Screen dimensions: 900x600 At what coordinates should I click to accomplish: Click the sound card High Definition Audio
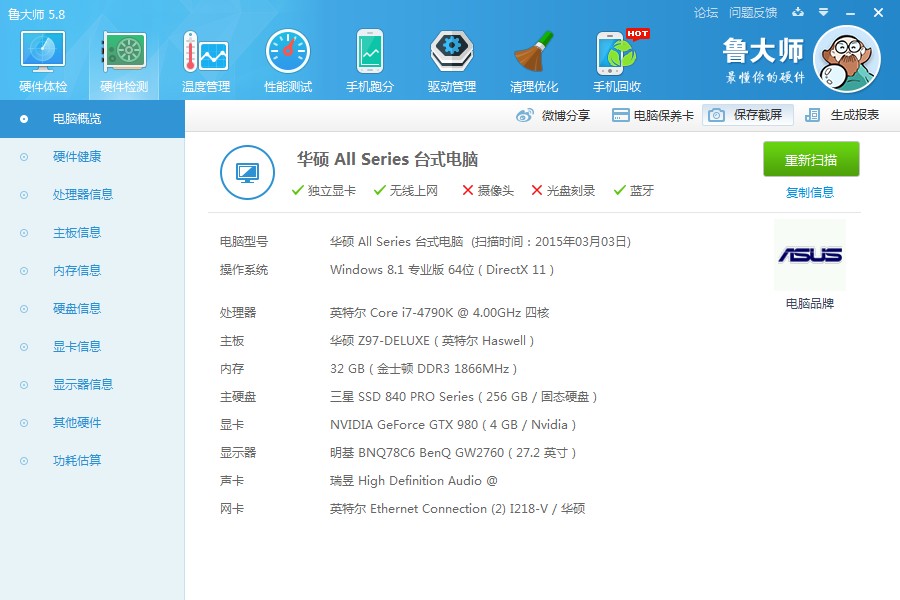pos(413,481)
